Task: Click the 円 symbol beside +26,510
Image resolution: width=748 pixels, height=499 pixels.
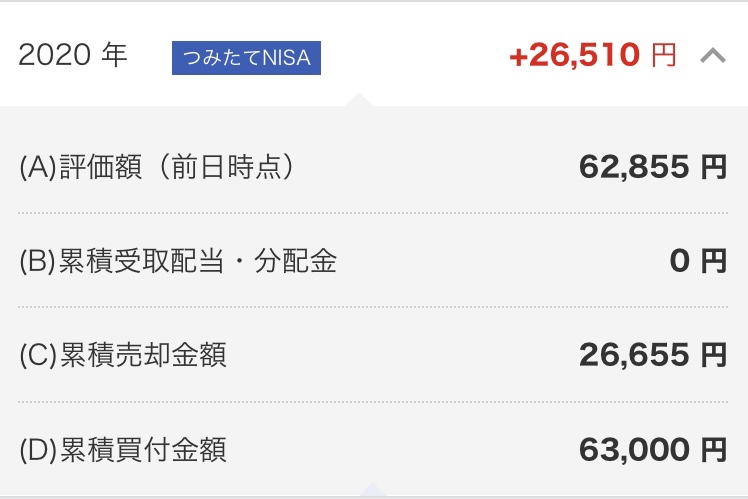Action: pos(664,55)
